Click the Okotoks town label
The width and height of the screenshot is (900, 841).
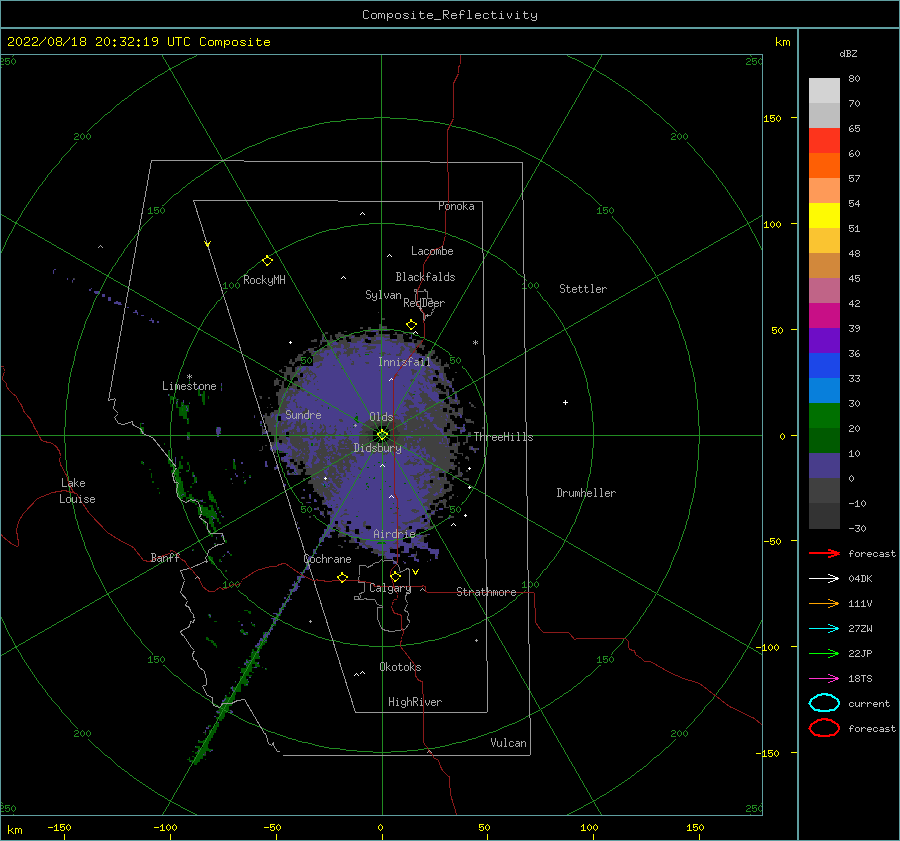point(400,667)
